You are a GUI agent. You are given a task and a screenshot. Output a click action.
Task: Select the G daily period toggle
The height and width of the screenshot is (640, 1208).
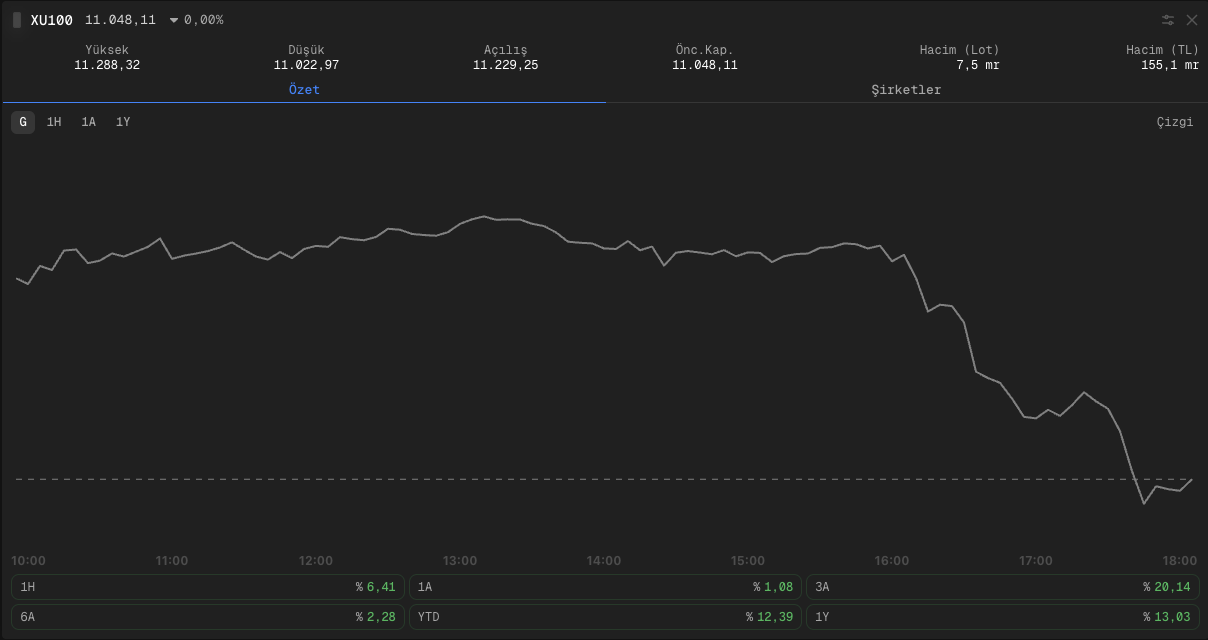[x=23, y=122]
